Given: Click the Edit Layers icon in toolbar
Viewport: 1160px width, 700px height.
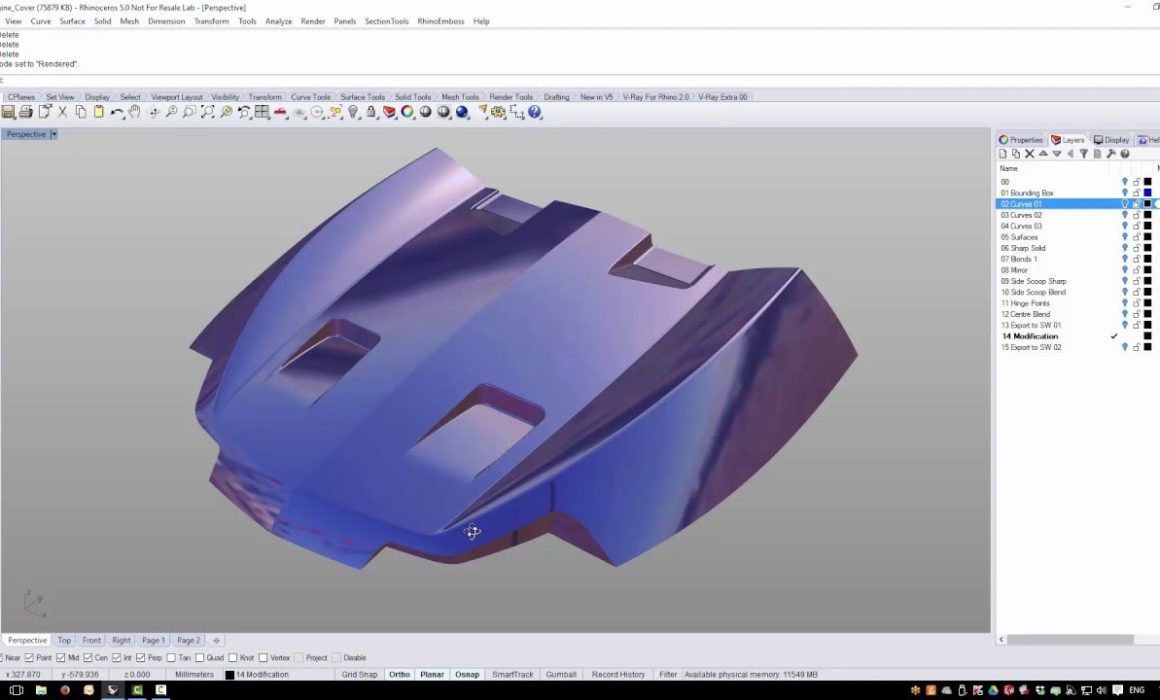Looking at the screenshot, I should 389,112.
